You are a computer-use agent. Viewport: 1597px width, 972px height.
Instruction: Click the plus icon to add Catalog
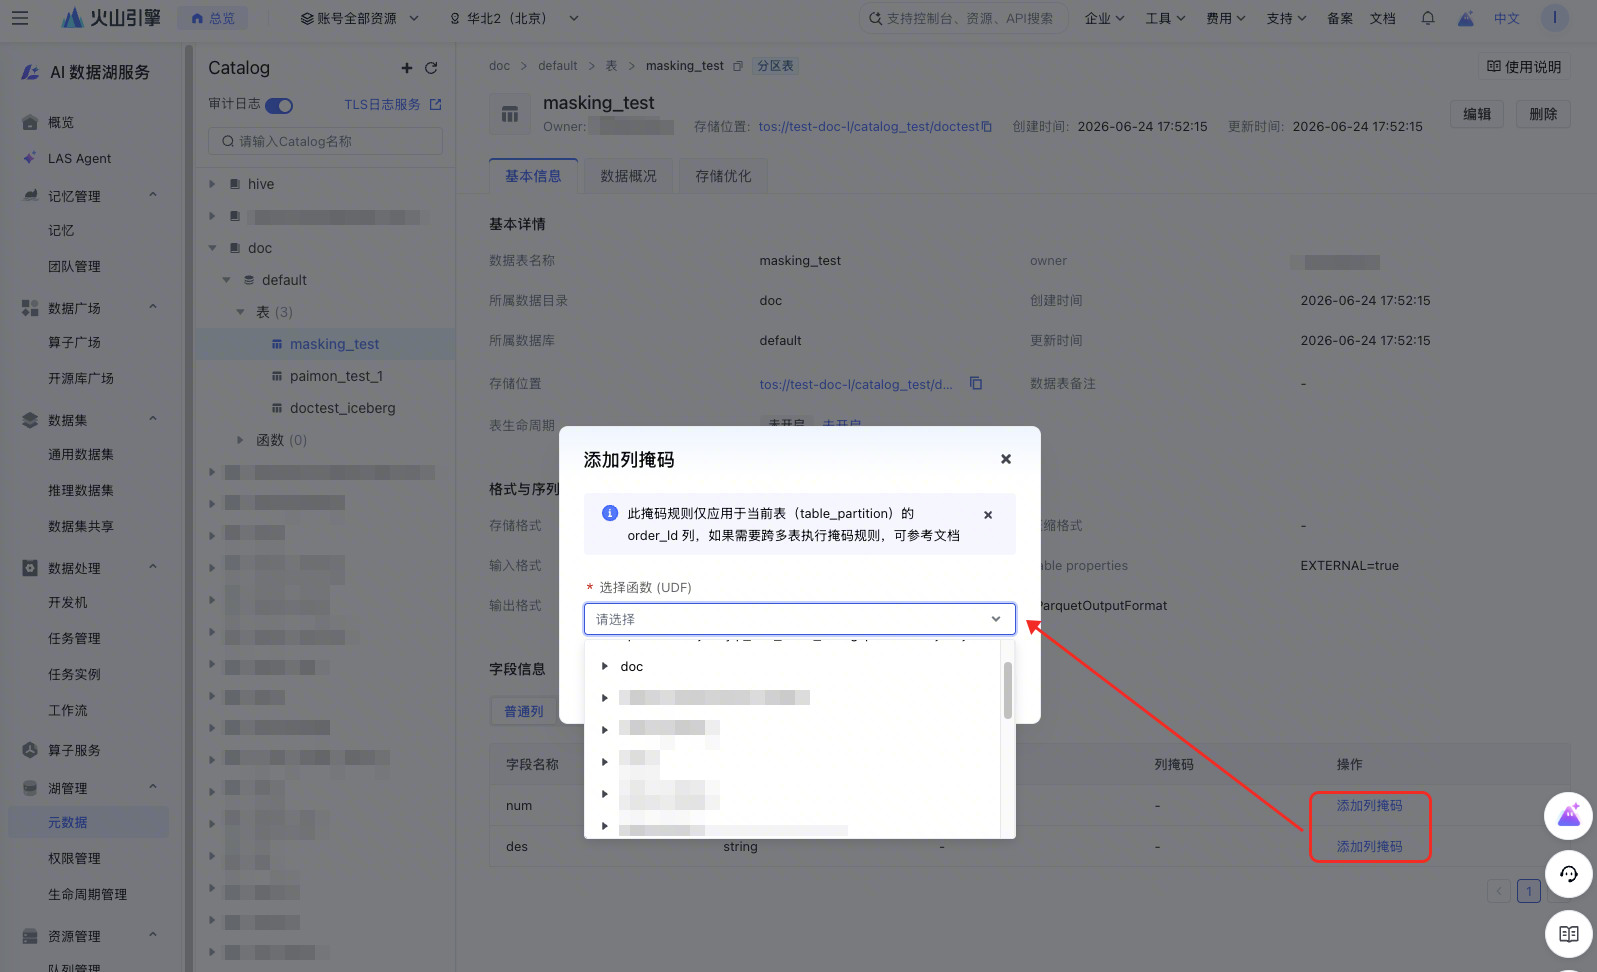point(407,68)
